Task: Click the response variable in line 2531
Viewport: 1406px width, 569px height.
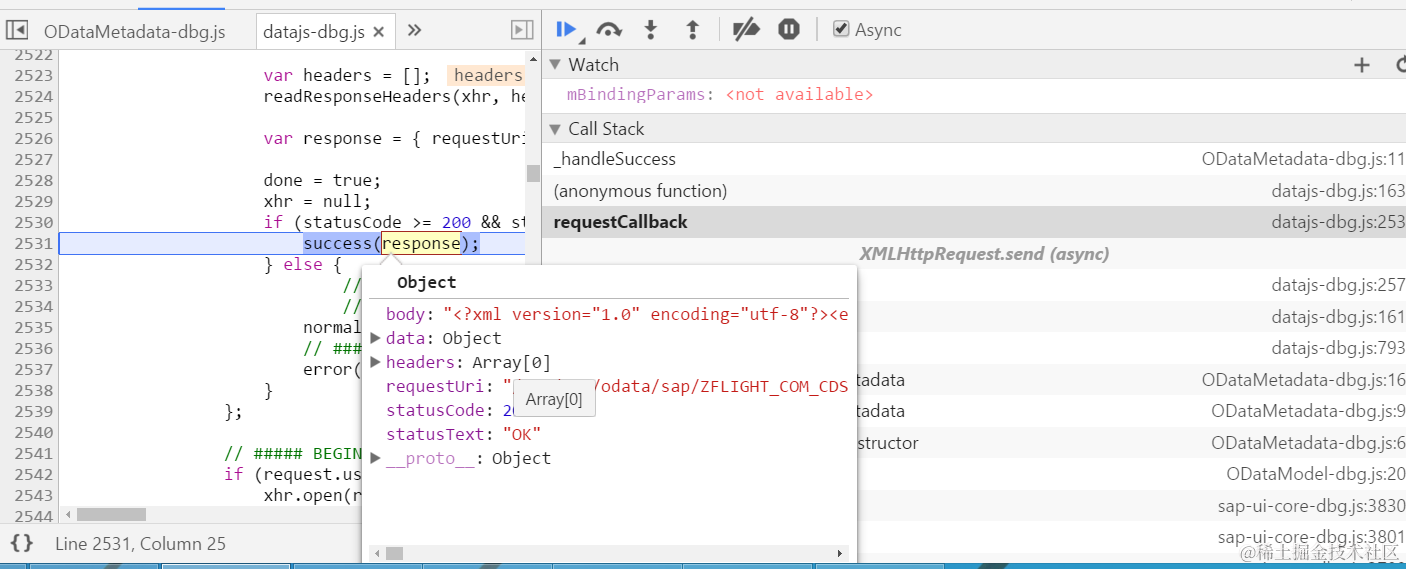Action: coord(421,244)
